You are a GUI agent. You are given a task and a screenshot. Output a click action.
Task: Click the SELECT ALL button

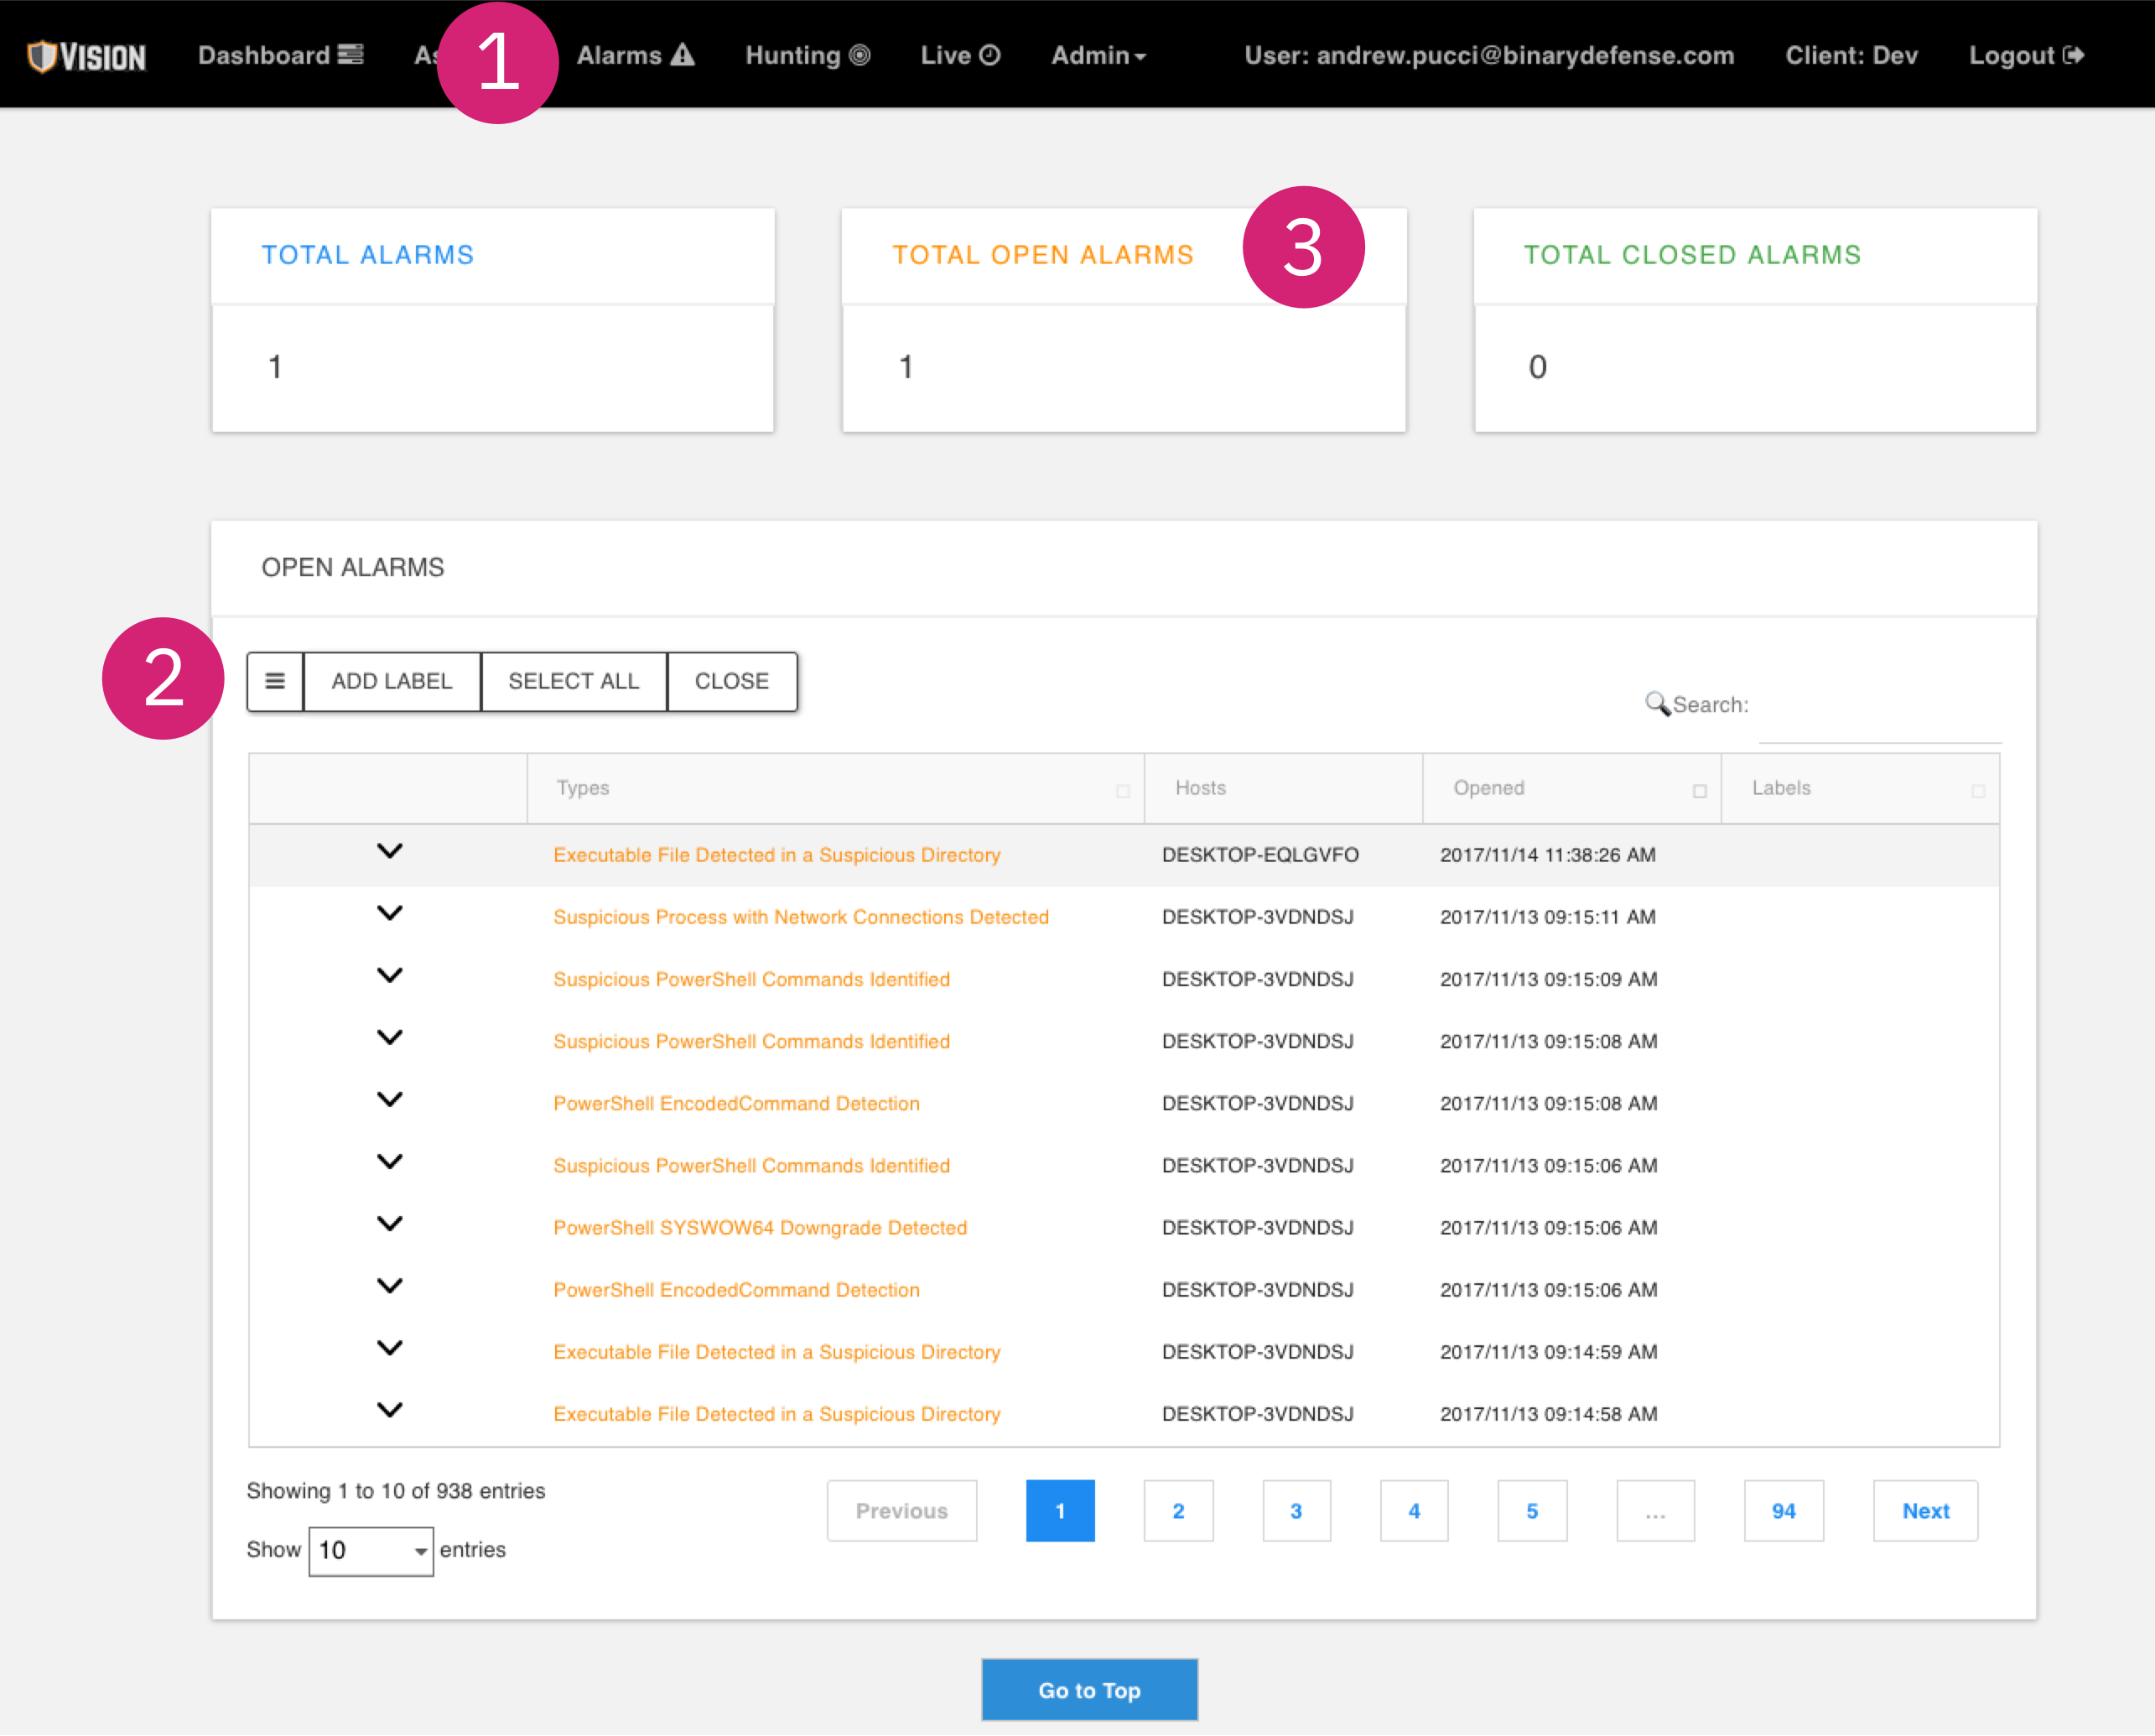coord(574,681)
